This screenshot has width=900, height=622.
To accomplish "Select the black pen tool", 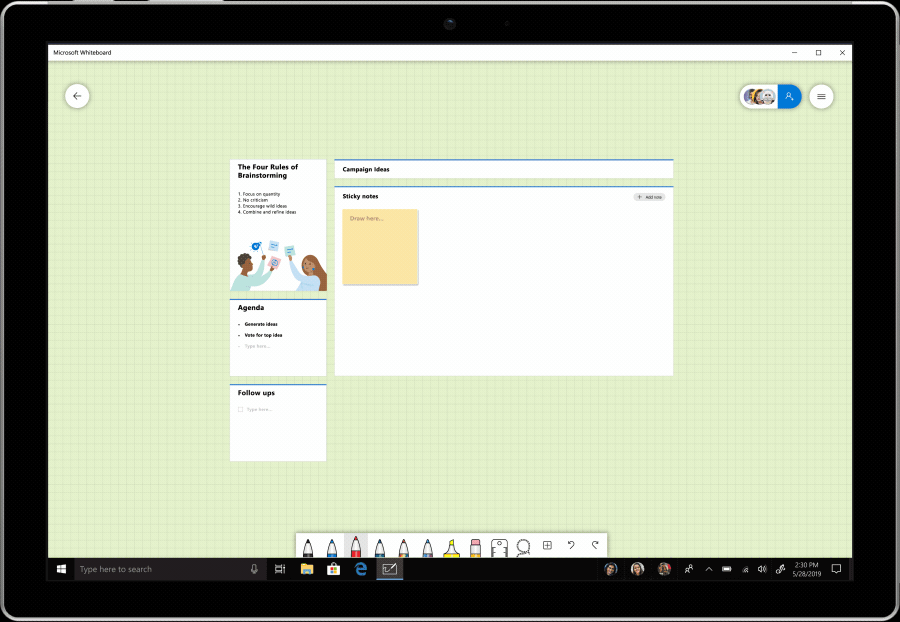I will pyautogui.click(x=309, y=545).
